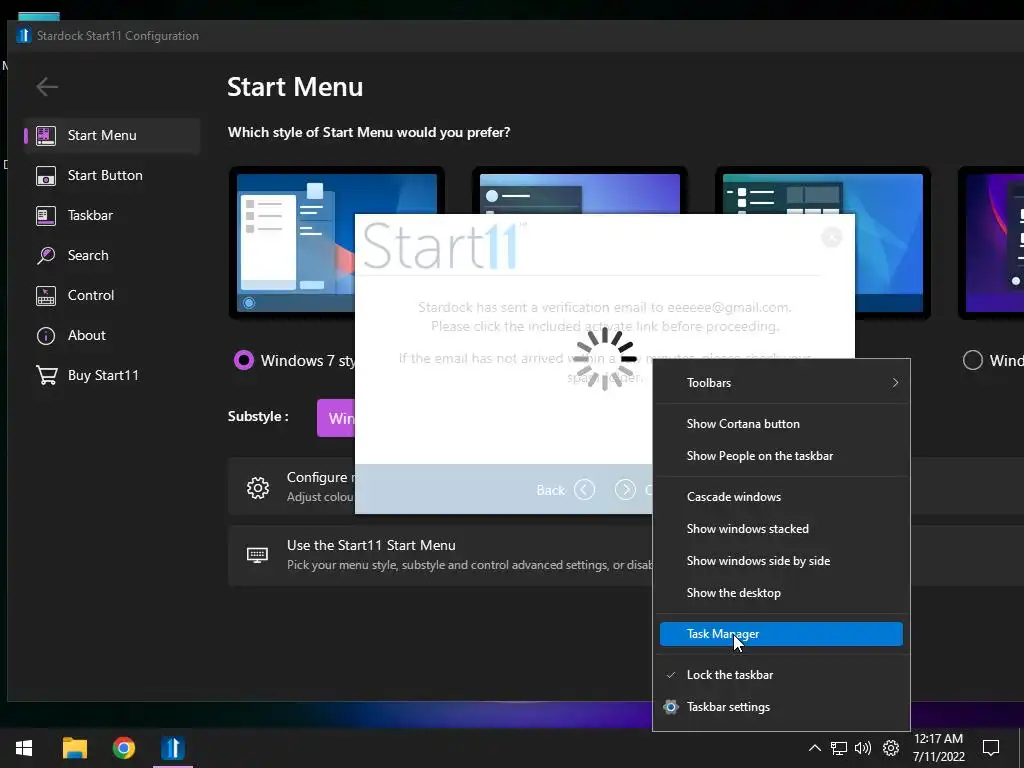
Task: Click the network tray icon
Action: pyautogui.click(x=839, y=748)
